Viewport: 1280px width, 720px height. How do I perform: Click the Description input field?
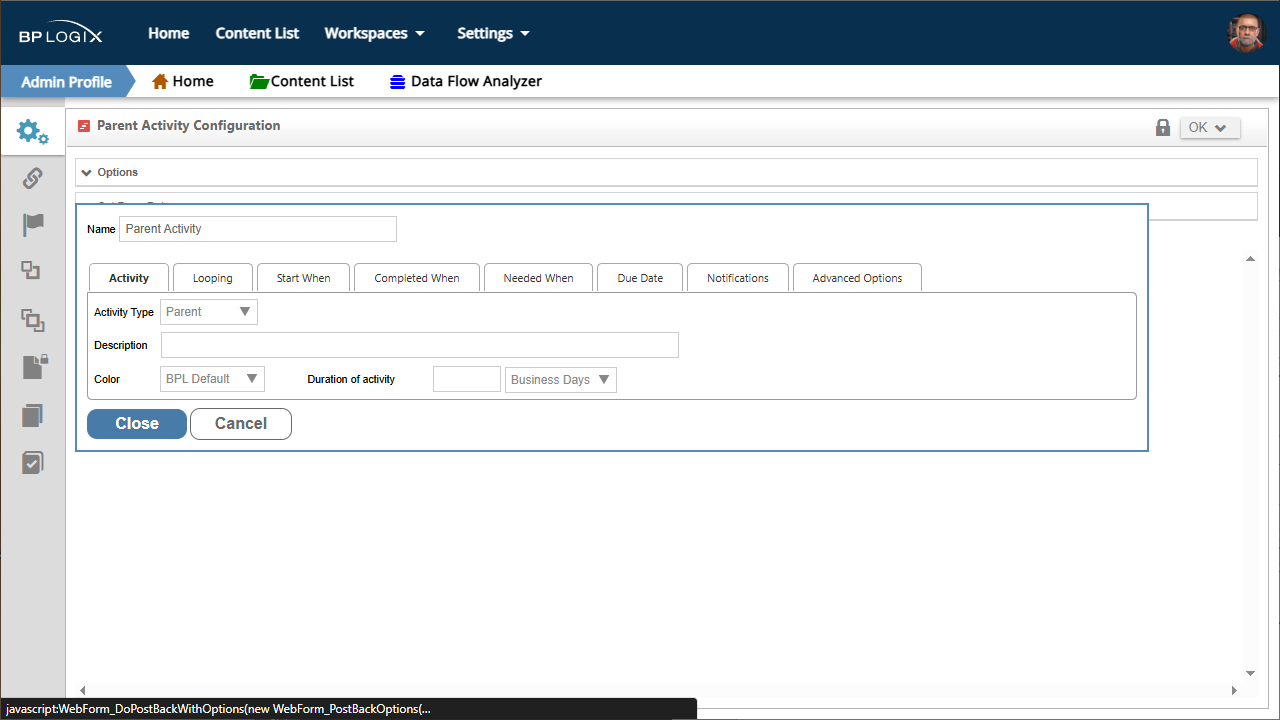point(420,345)
